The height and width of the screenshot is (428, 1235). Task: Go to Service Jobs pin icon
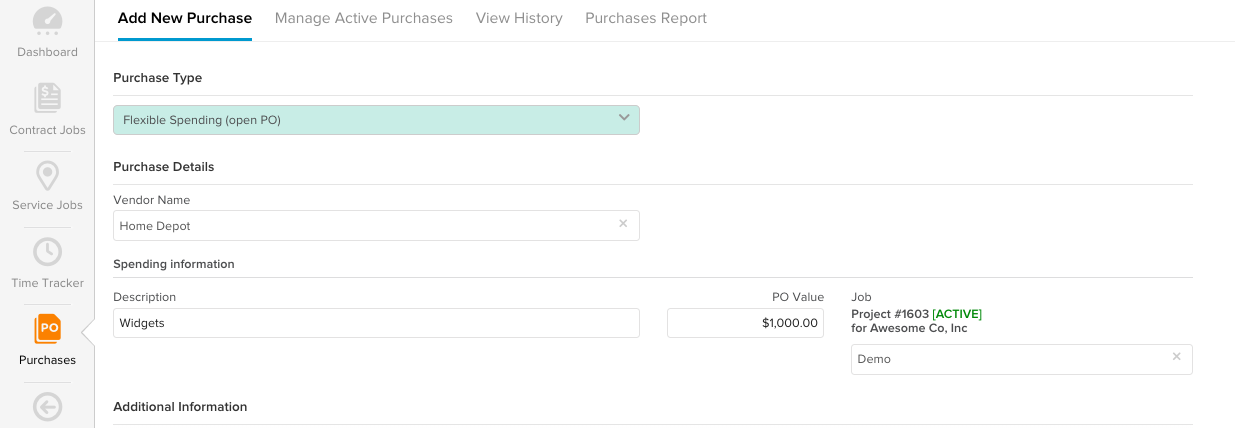[47, 176]
